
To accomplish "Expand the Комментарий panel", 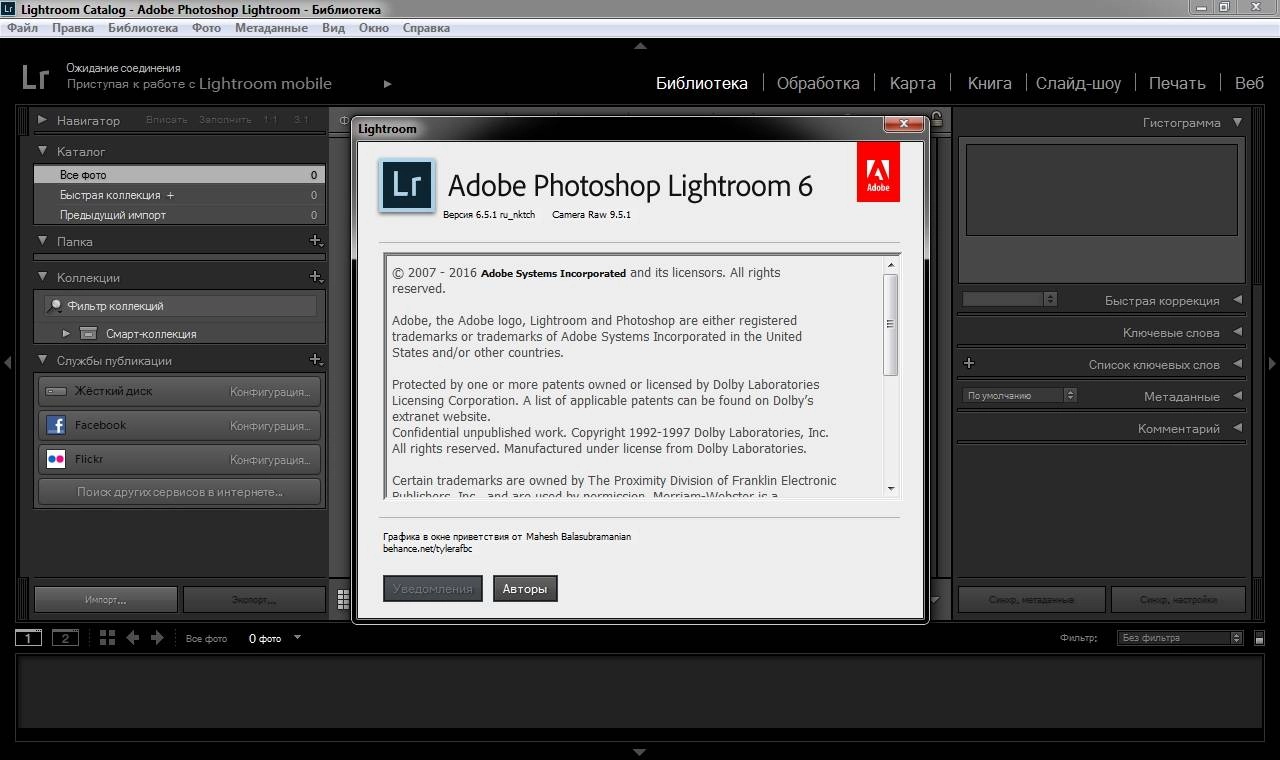I will [x=1237, y=428].
